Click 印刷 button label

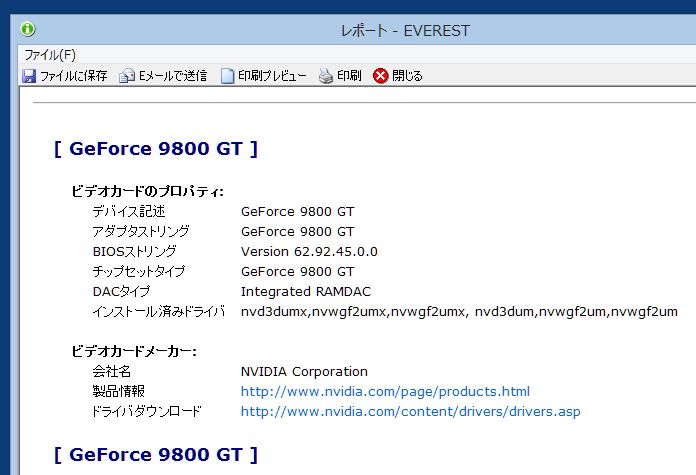coord(349,76)
